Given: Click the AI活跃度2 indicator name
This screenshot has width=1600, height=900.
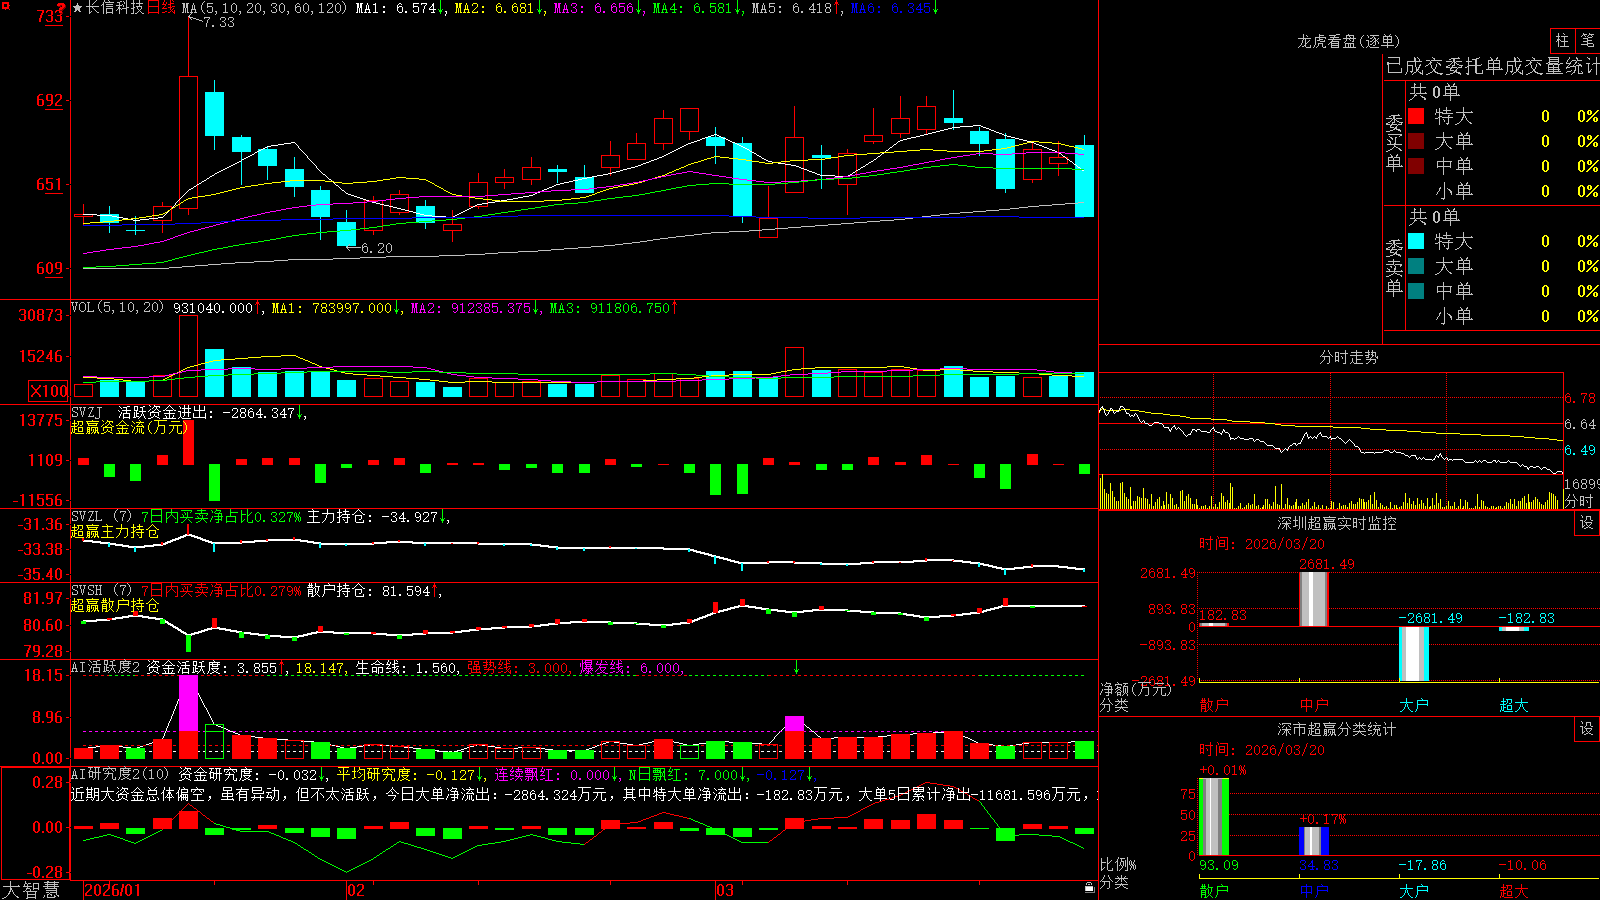Looking at the screenshot, I should pos(105,668).
